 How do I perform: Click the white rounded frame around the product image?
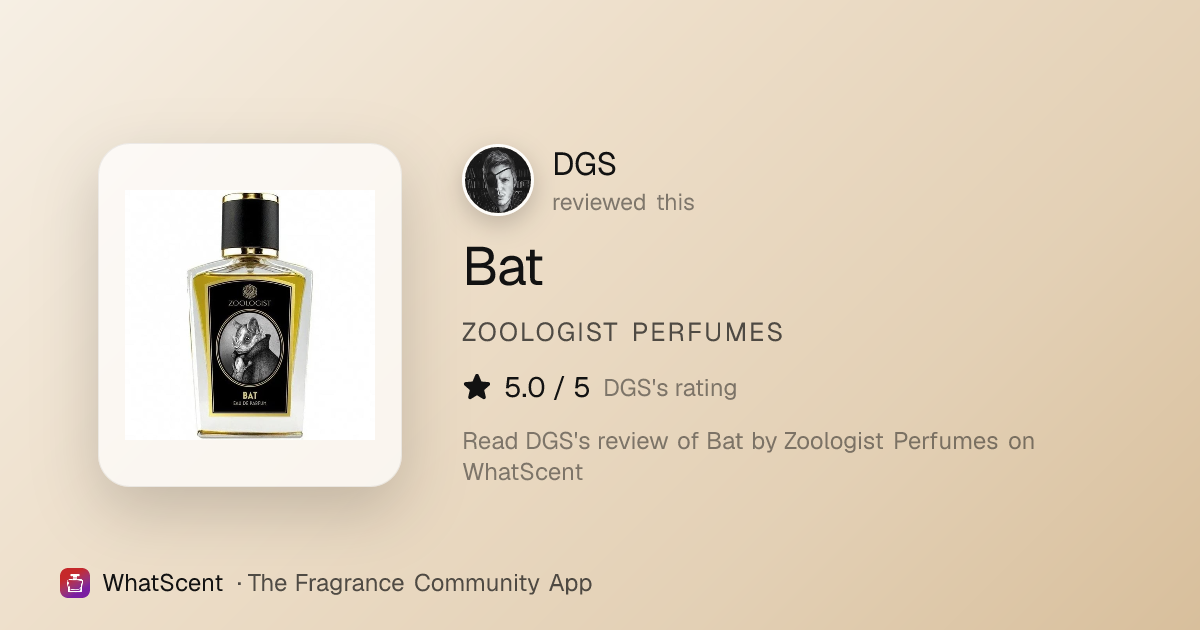tap(250, 315)
